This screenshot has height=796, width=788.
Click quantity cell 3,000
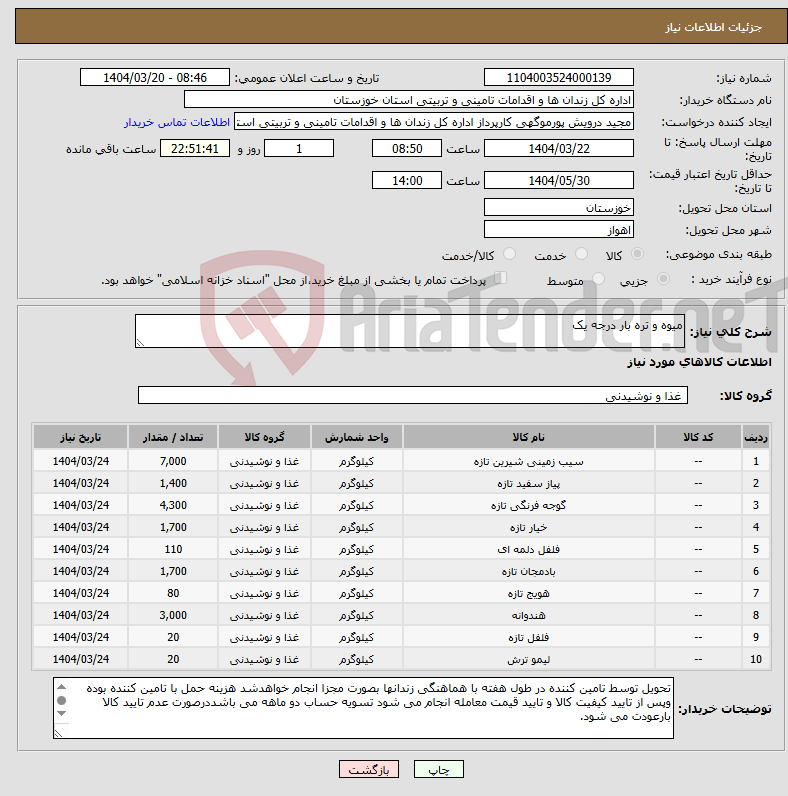[173, 615]
